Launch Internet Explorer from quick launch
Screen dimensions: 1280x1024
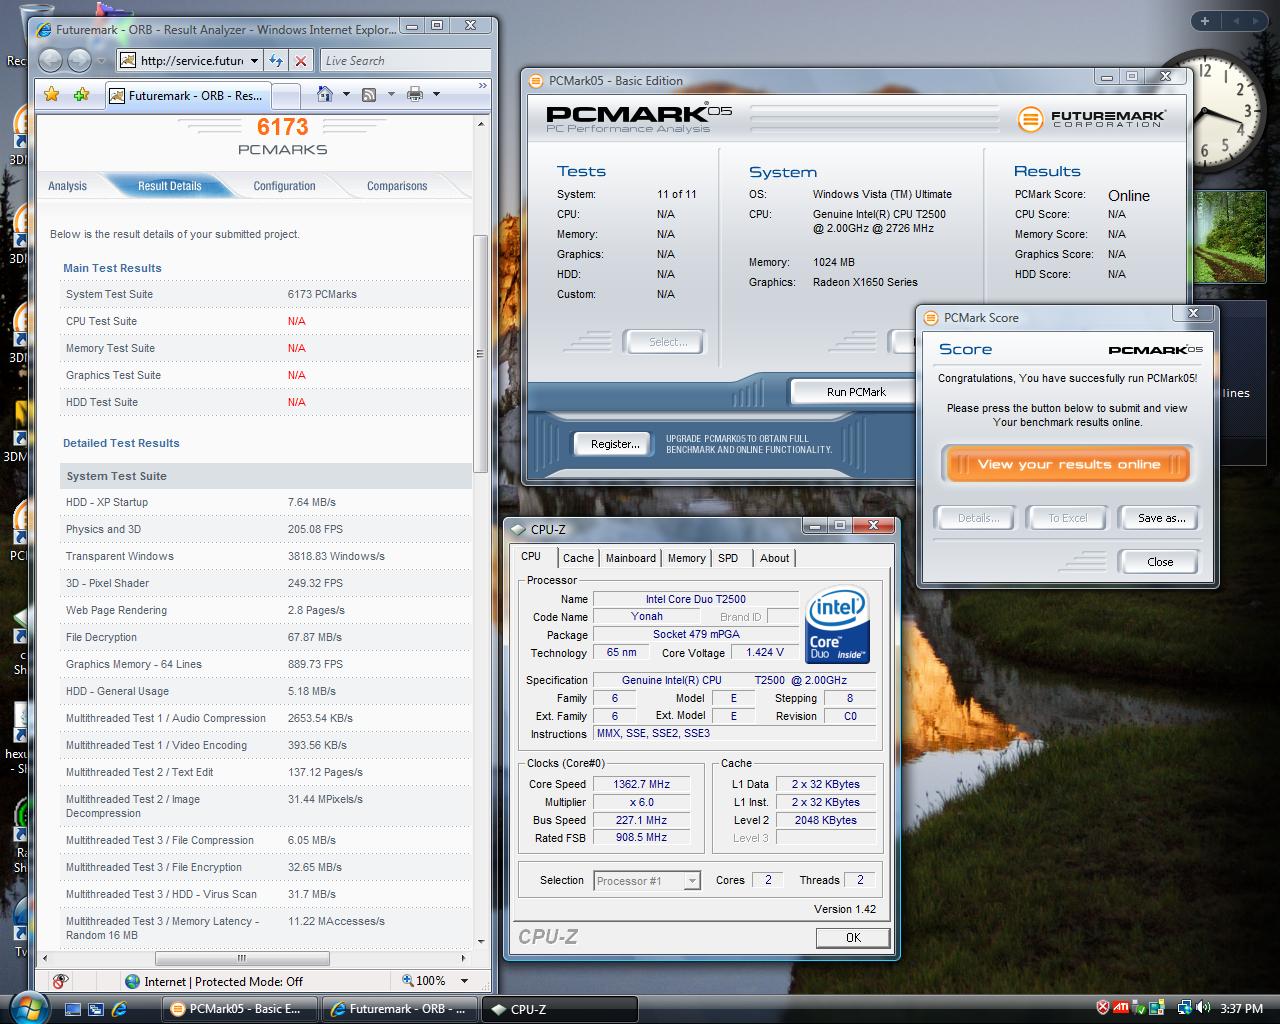pyautogui.click(x=119, y=1009)
